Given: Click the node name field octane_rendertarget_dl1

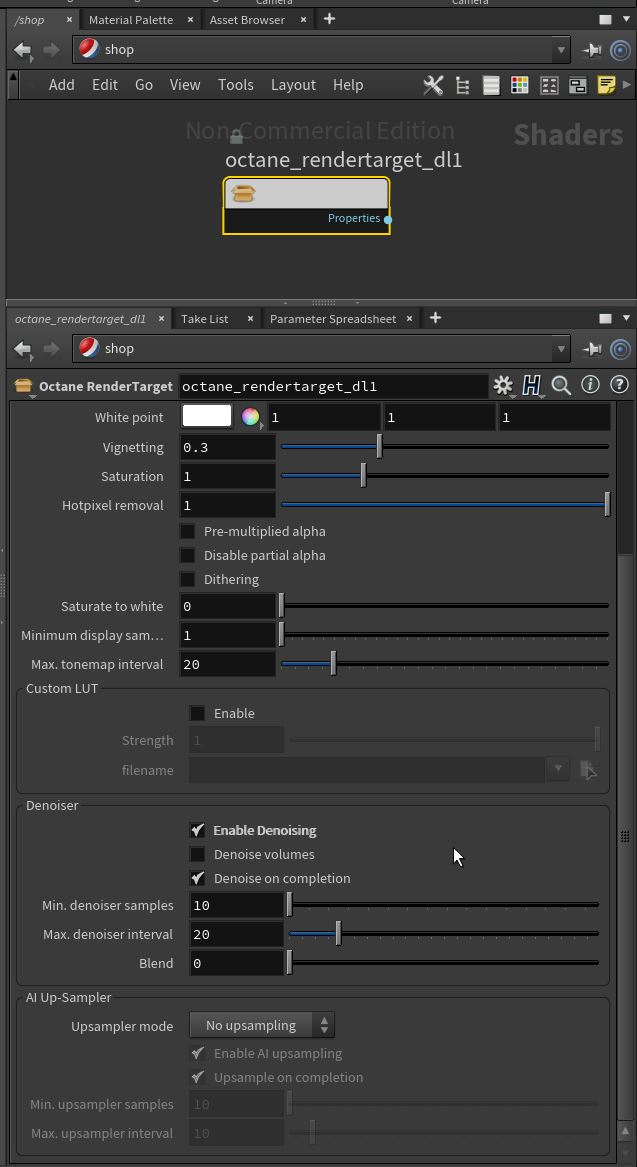Looking at the screenshot, I should 333,386.
